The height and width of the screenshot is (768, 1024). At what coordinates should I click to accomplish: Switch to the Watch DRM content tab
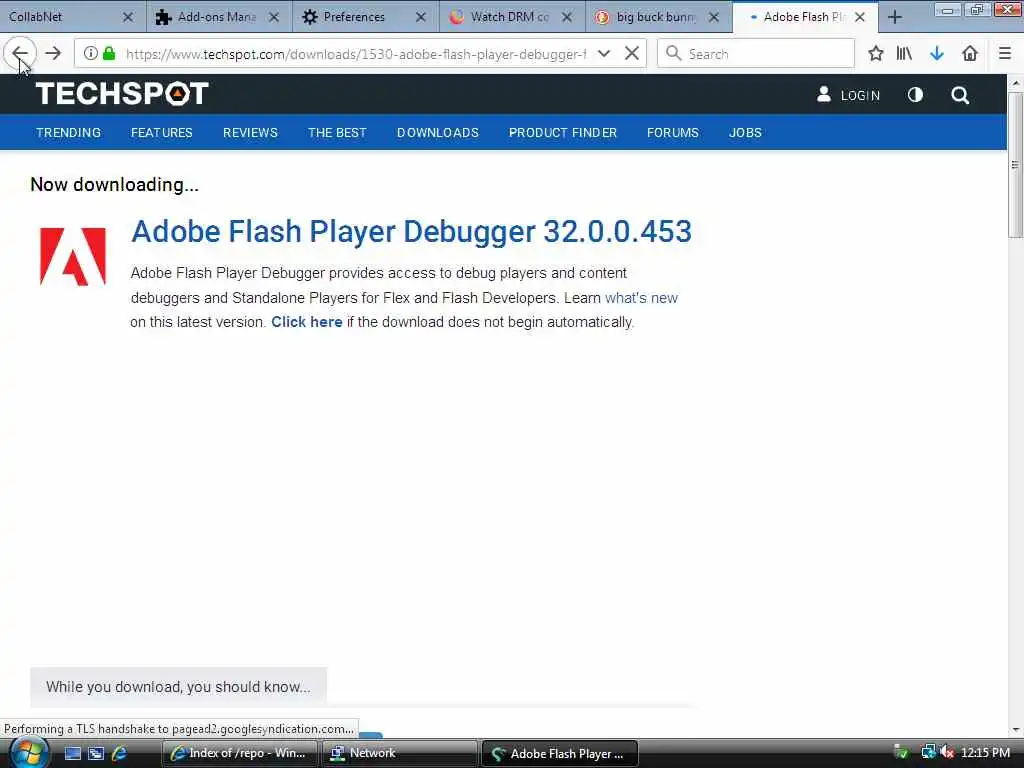509,17
